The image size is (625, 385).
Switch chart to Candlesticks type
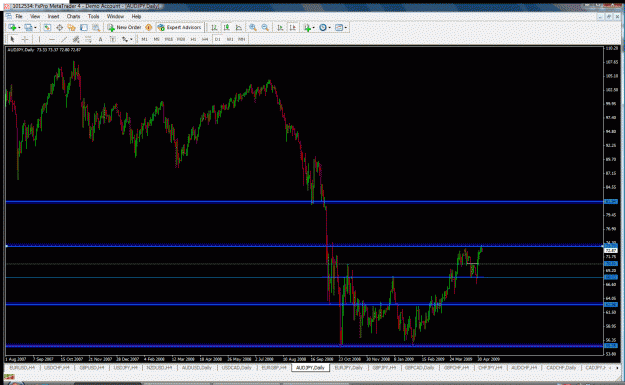pos(226,28)
